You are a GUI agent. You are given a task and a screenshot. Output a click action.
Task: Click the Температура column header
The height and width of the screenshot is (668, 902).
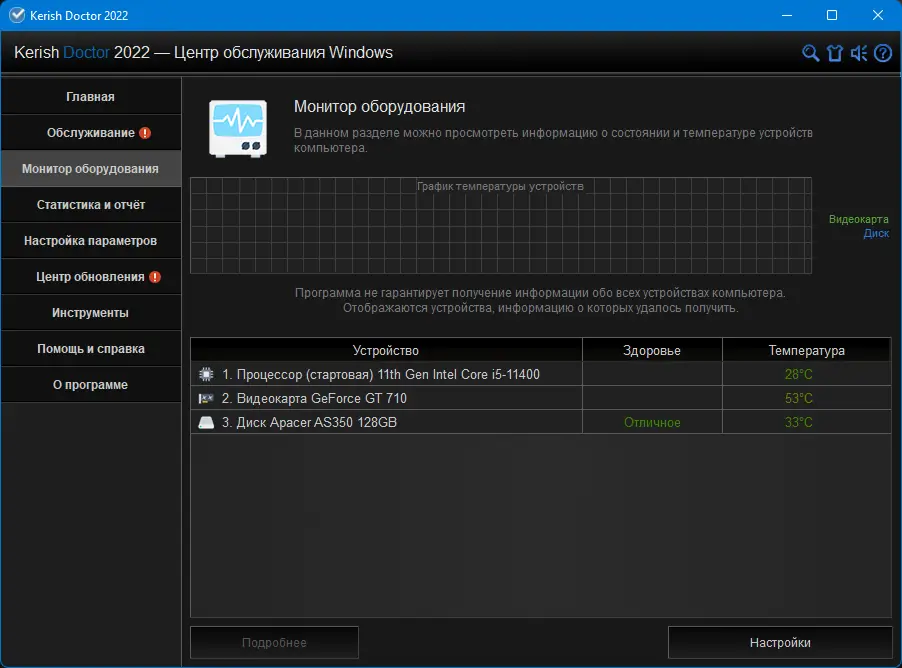(807, 350)
